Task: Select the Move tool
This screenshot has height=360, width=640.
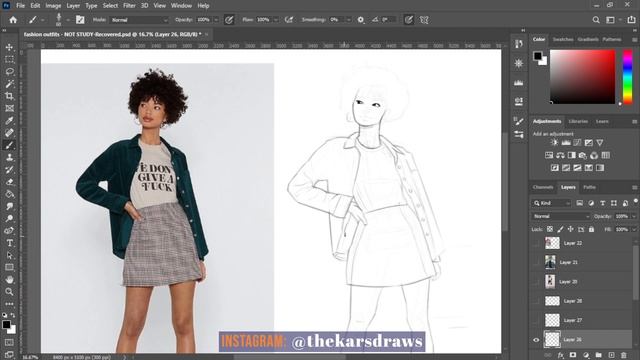Action: [x=9, y=47]
